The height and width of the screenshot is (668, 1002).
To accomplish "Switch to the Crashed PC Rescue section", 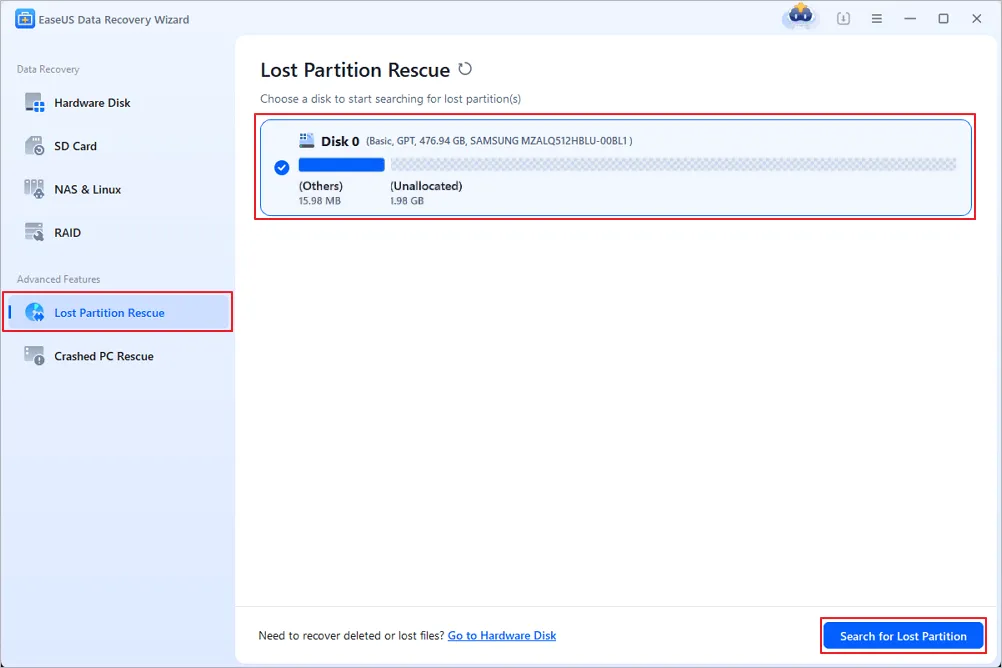I will [103, 356].
